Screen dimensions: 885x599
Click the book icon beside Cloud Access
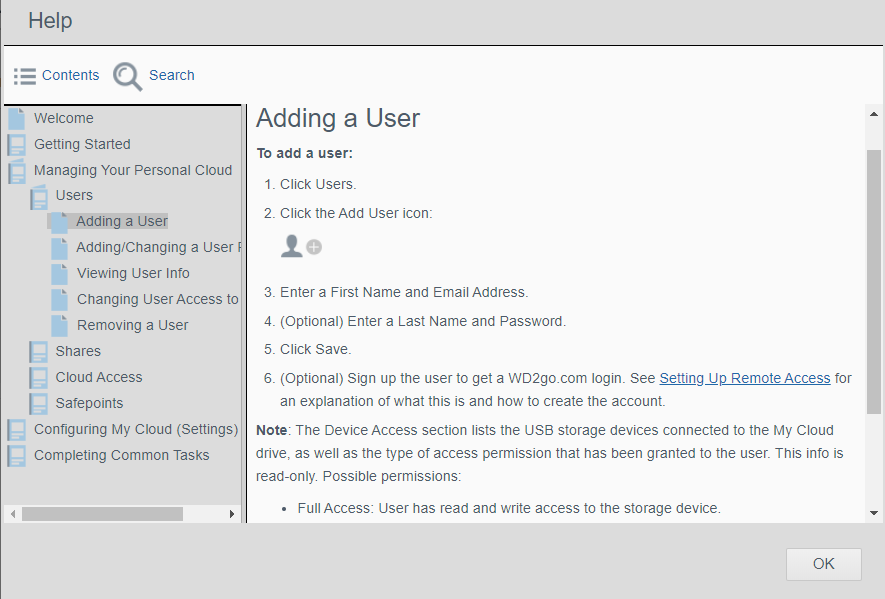[38, 377]
